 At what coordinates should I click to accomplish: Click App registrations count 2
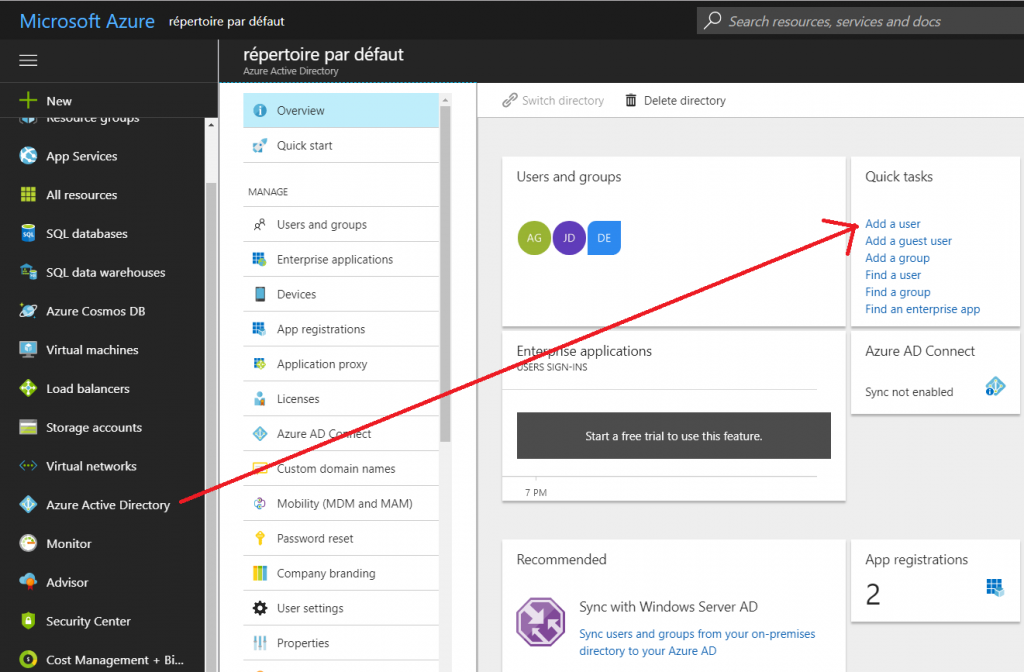pos(873,594)
